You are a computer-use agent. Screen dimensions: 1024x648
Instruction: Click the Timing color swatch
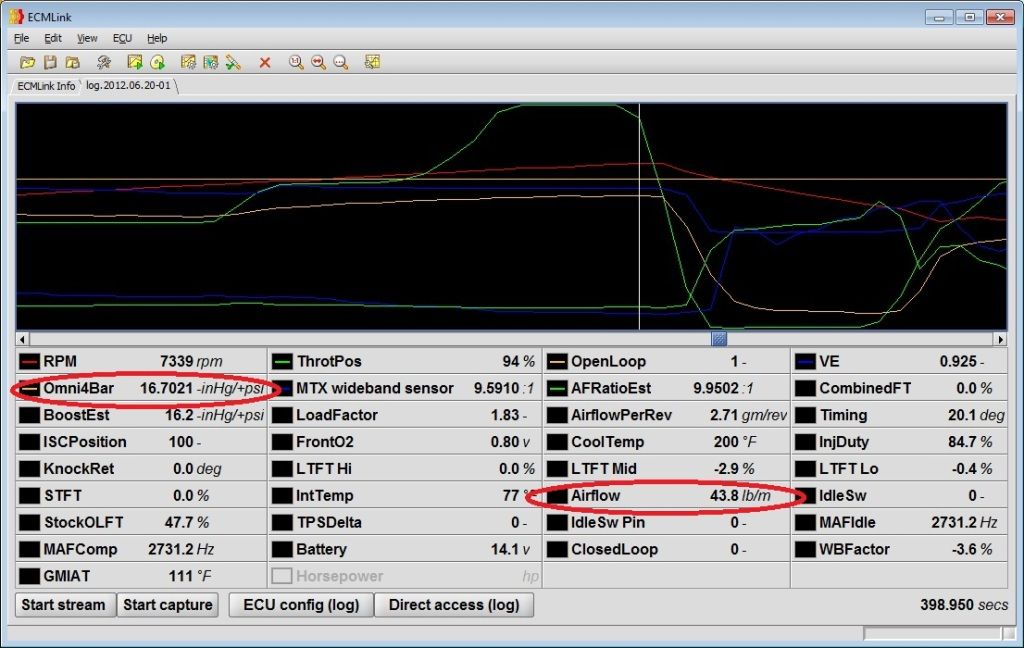coord(805,415)
